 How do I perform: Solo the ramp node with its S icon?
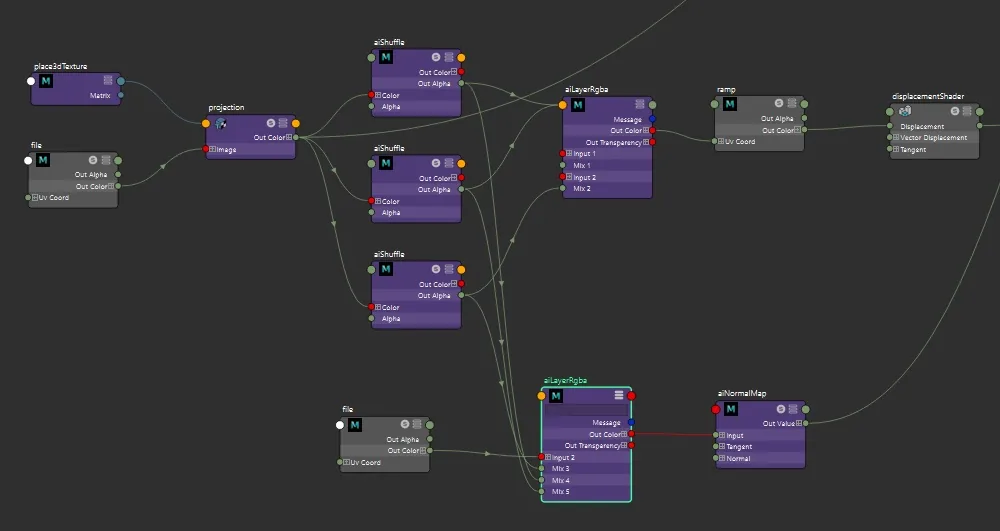(779, 103)
